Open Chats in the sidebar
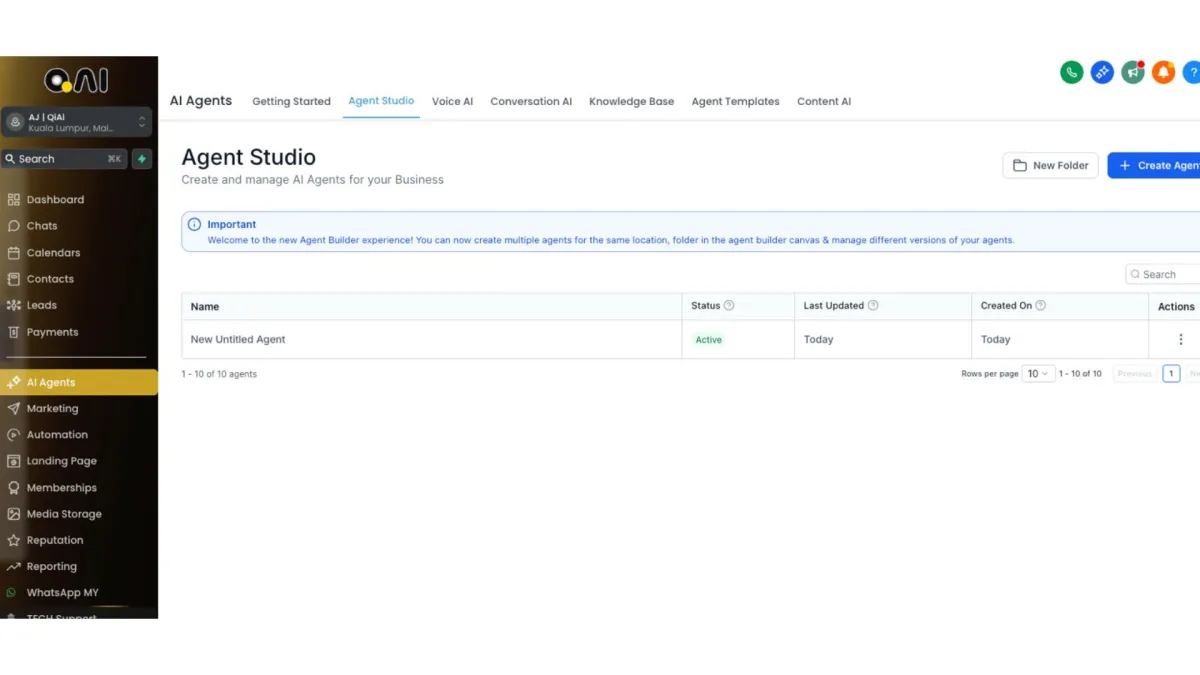The width and height of the screenshot is (1200, 675). click(42, 226)
